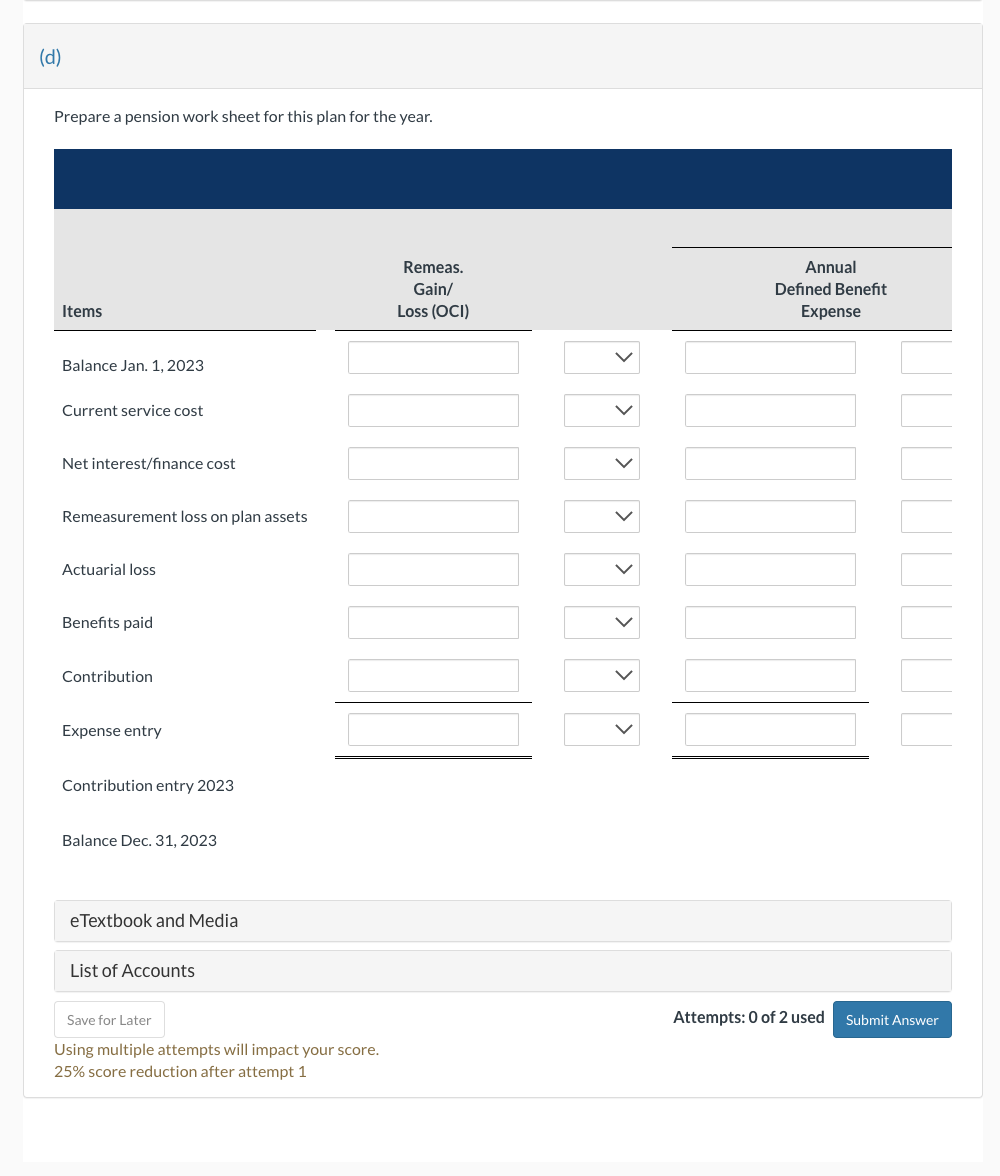Click the OCI input for Current service cost
1000x1176 pixels.
pos(433,410)
